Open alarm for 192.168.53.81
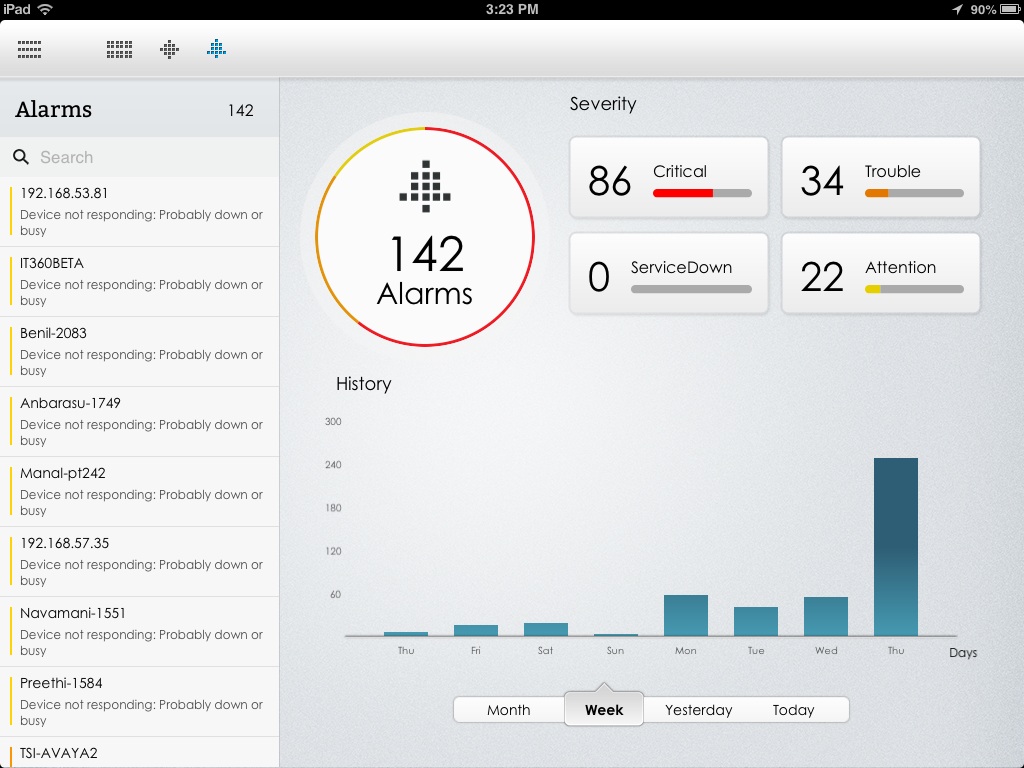This screenshot has height=768, width=1024. point(140,212)
